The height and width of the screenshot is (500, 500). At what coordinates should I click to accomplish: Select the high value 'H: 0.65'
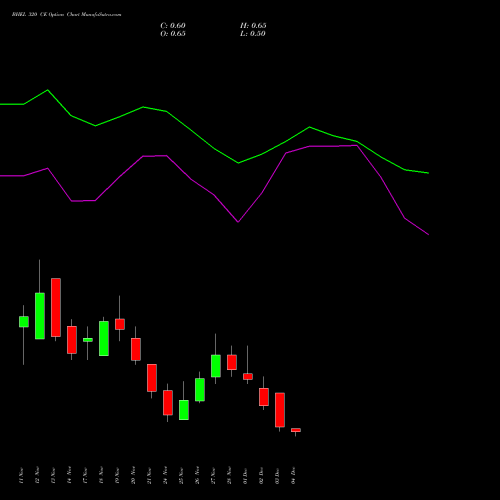point(253,26)
